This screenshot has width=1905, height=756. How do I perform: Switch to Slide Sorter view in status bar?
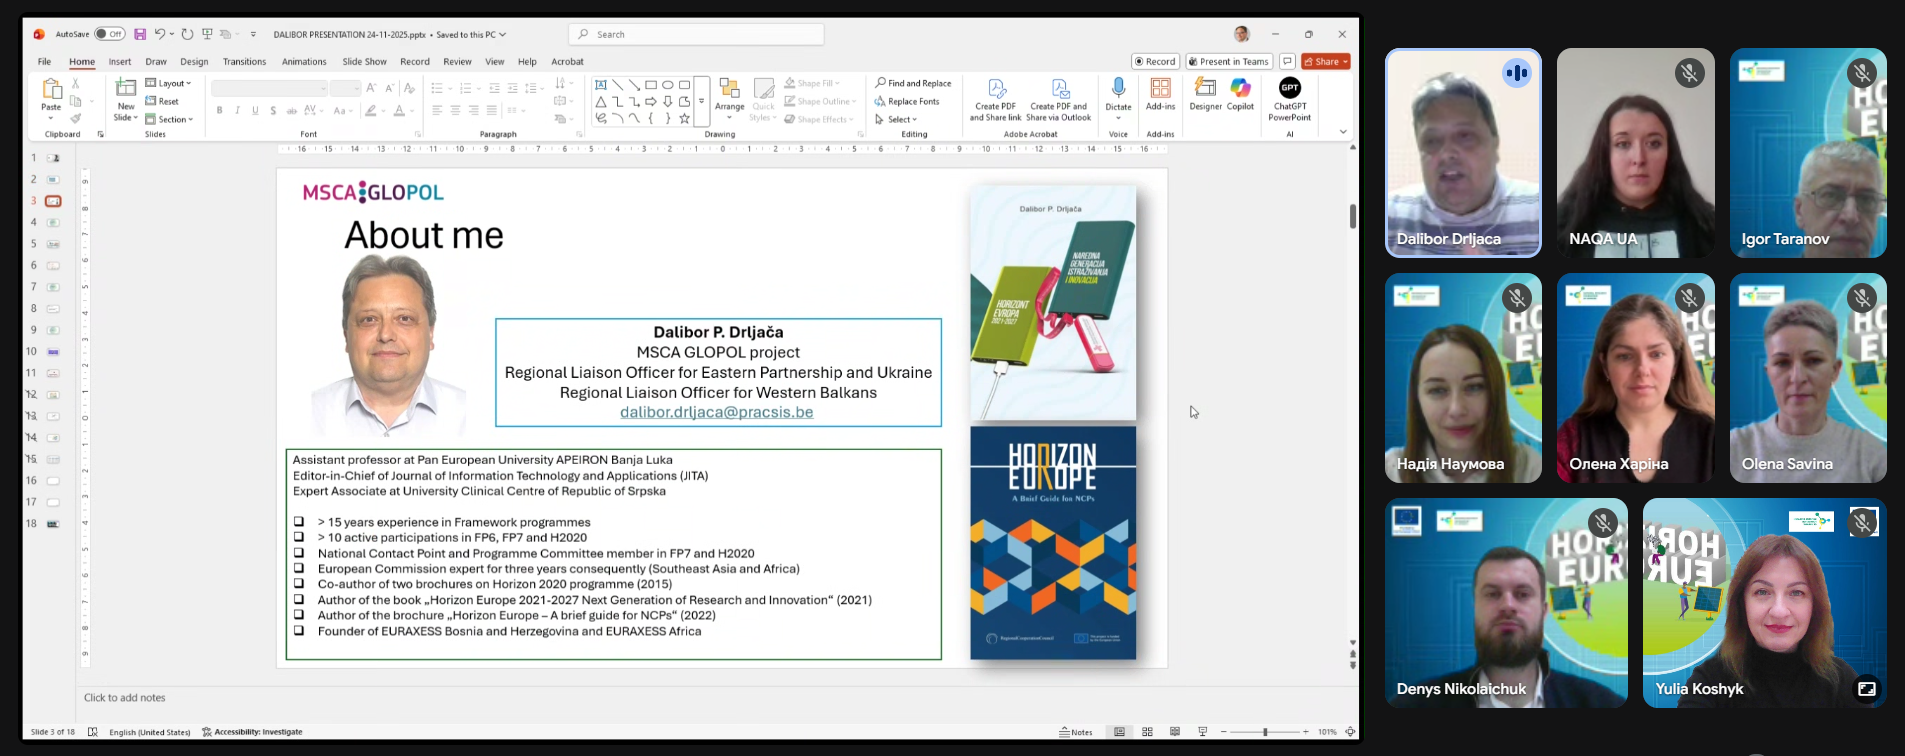point(1147,732)
